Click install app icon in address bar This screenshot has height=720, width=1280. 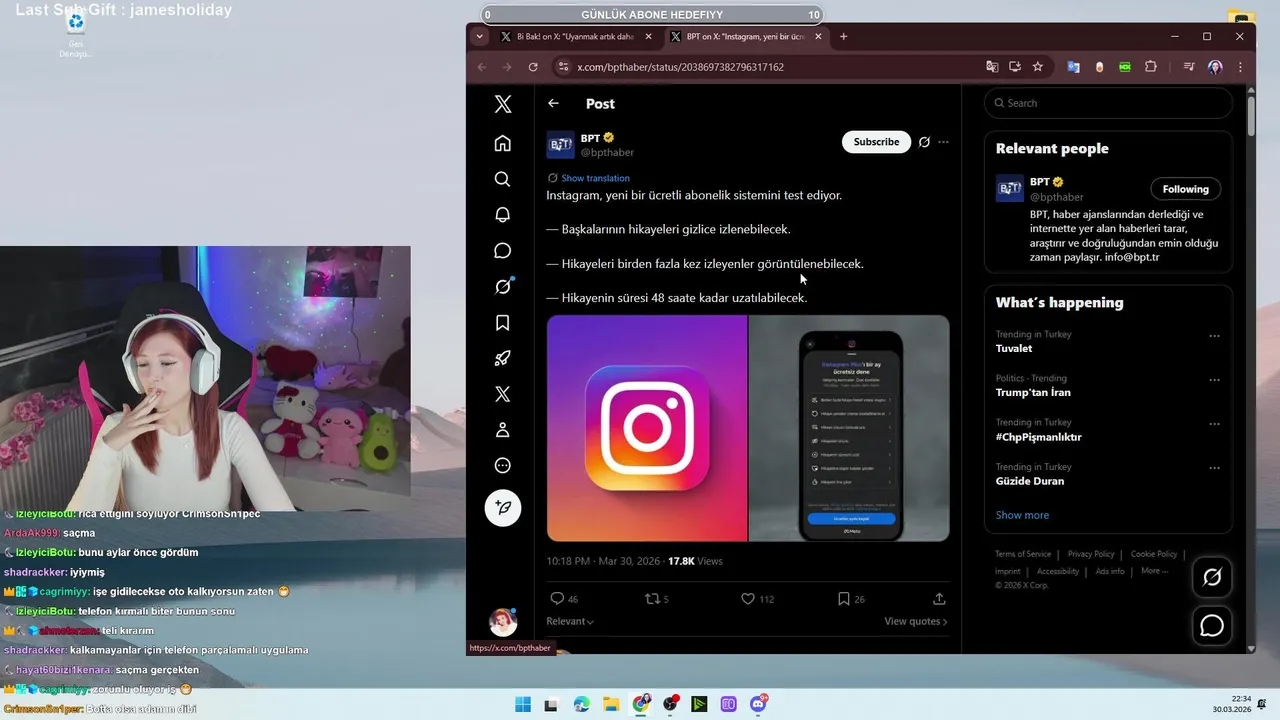[1015, 67]
